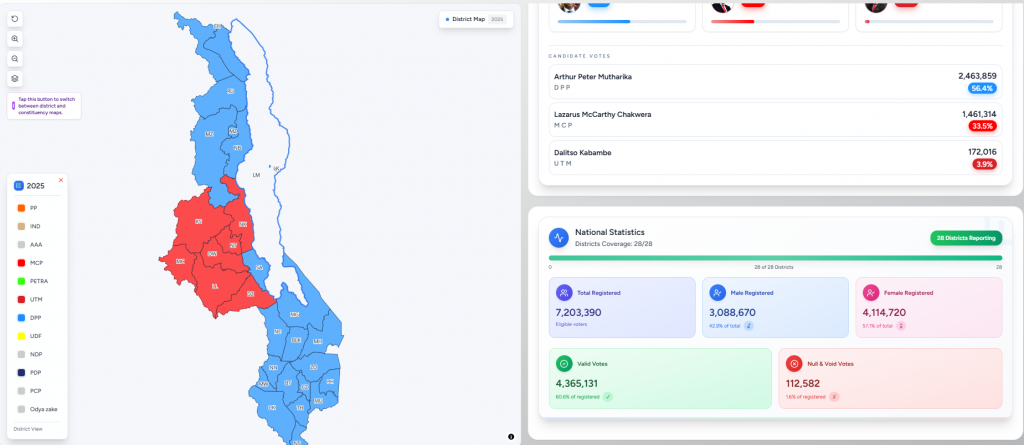The height and width of the screenshot is (445, 1024).
Task: Click the National Statistics pulse icon
Action: [559, 238]
